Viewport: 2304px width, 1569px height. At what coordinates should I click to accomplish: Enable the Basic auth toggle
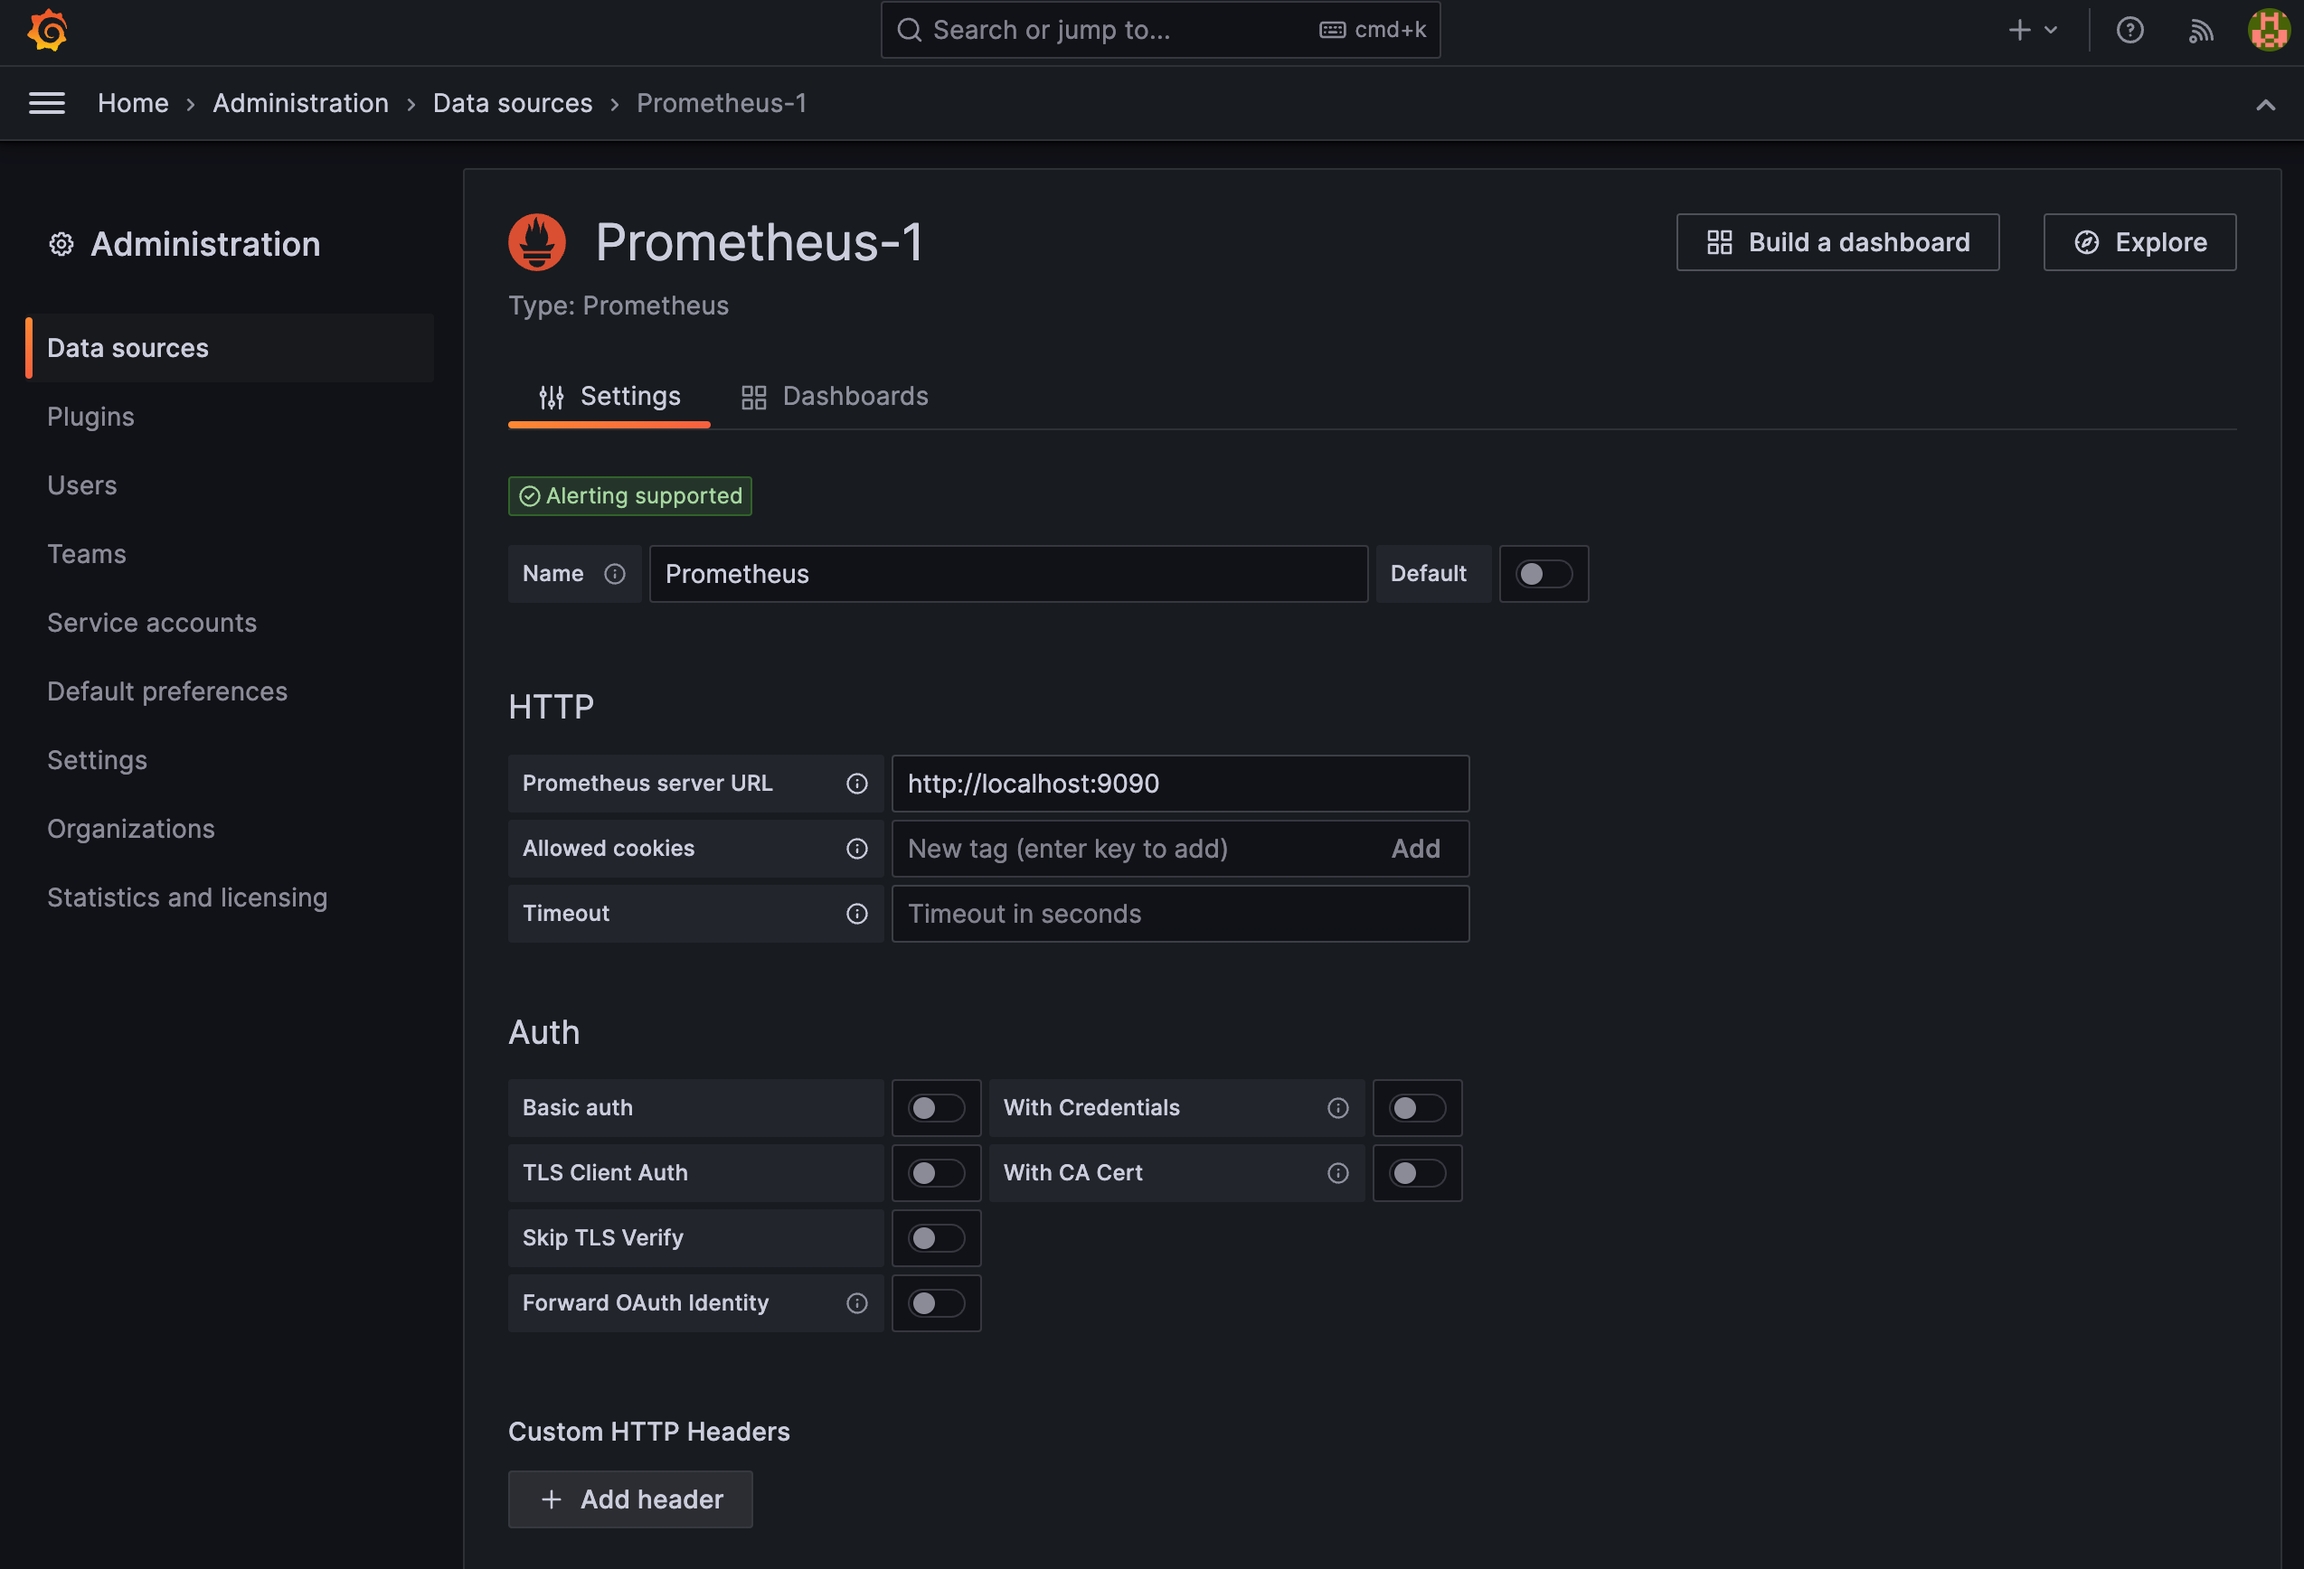[935, 1108]
